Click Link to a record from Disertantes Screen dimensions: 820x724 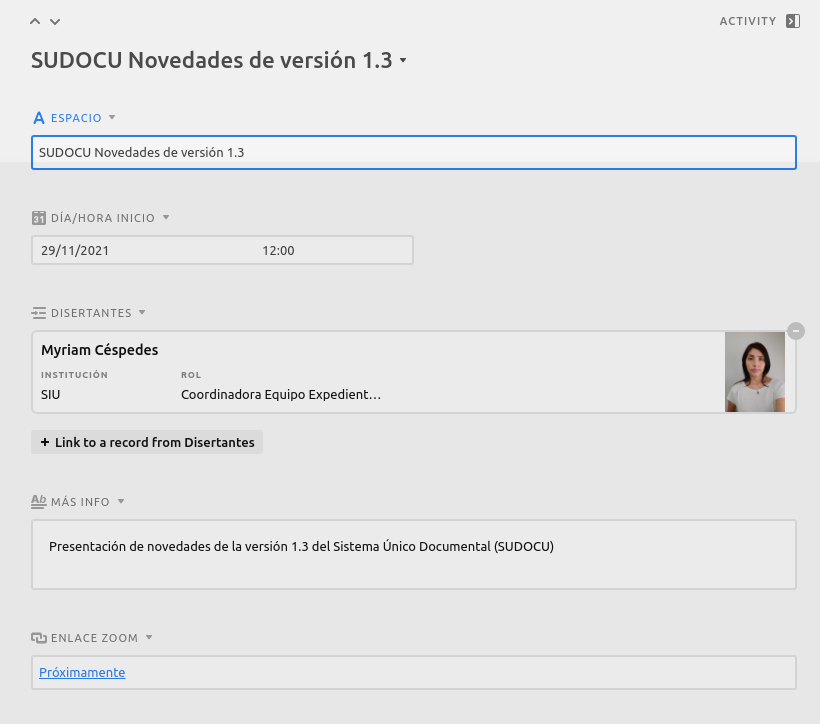pos(147,442)
